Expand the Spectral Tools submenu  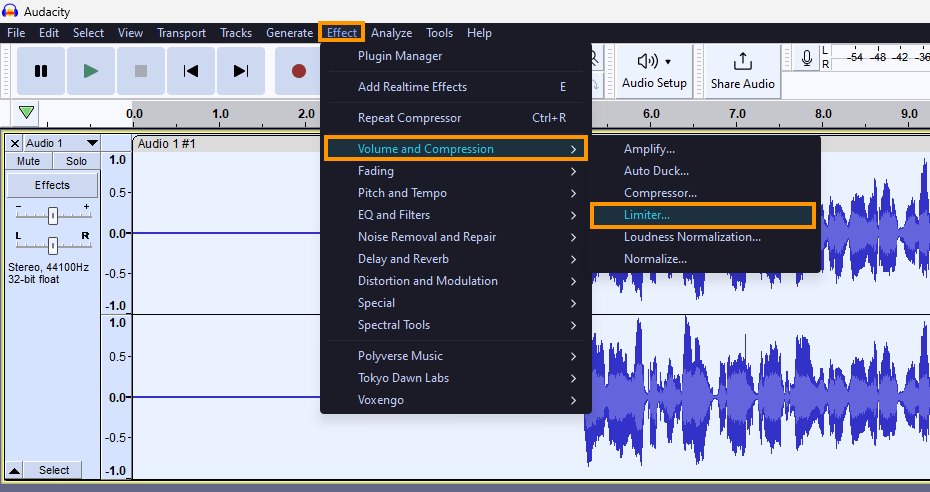click(x=456, y=324)
